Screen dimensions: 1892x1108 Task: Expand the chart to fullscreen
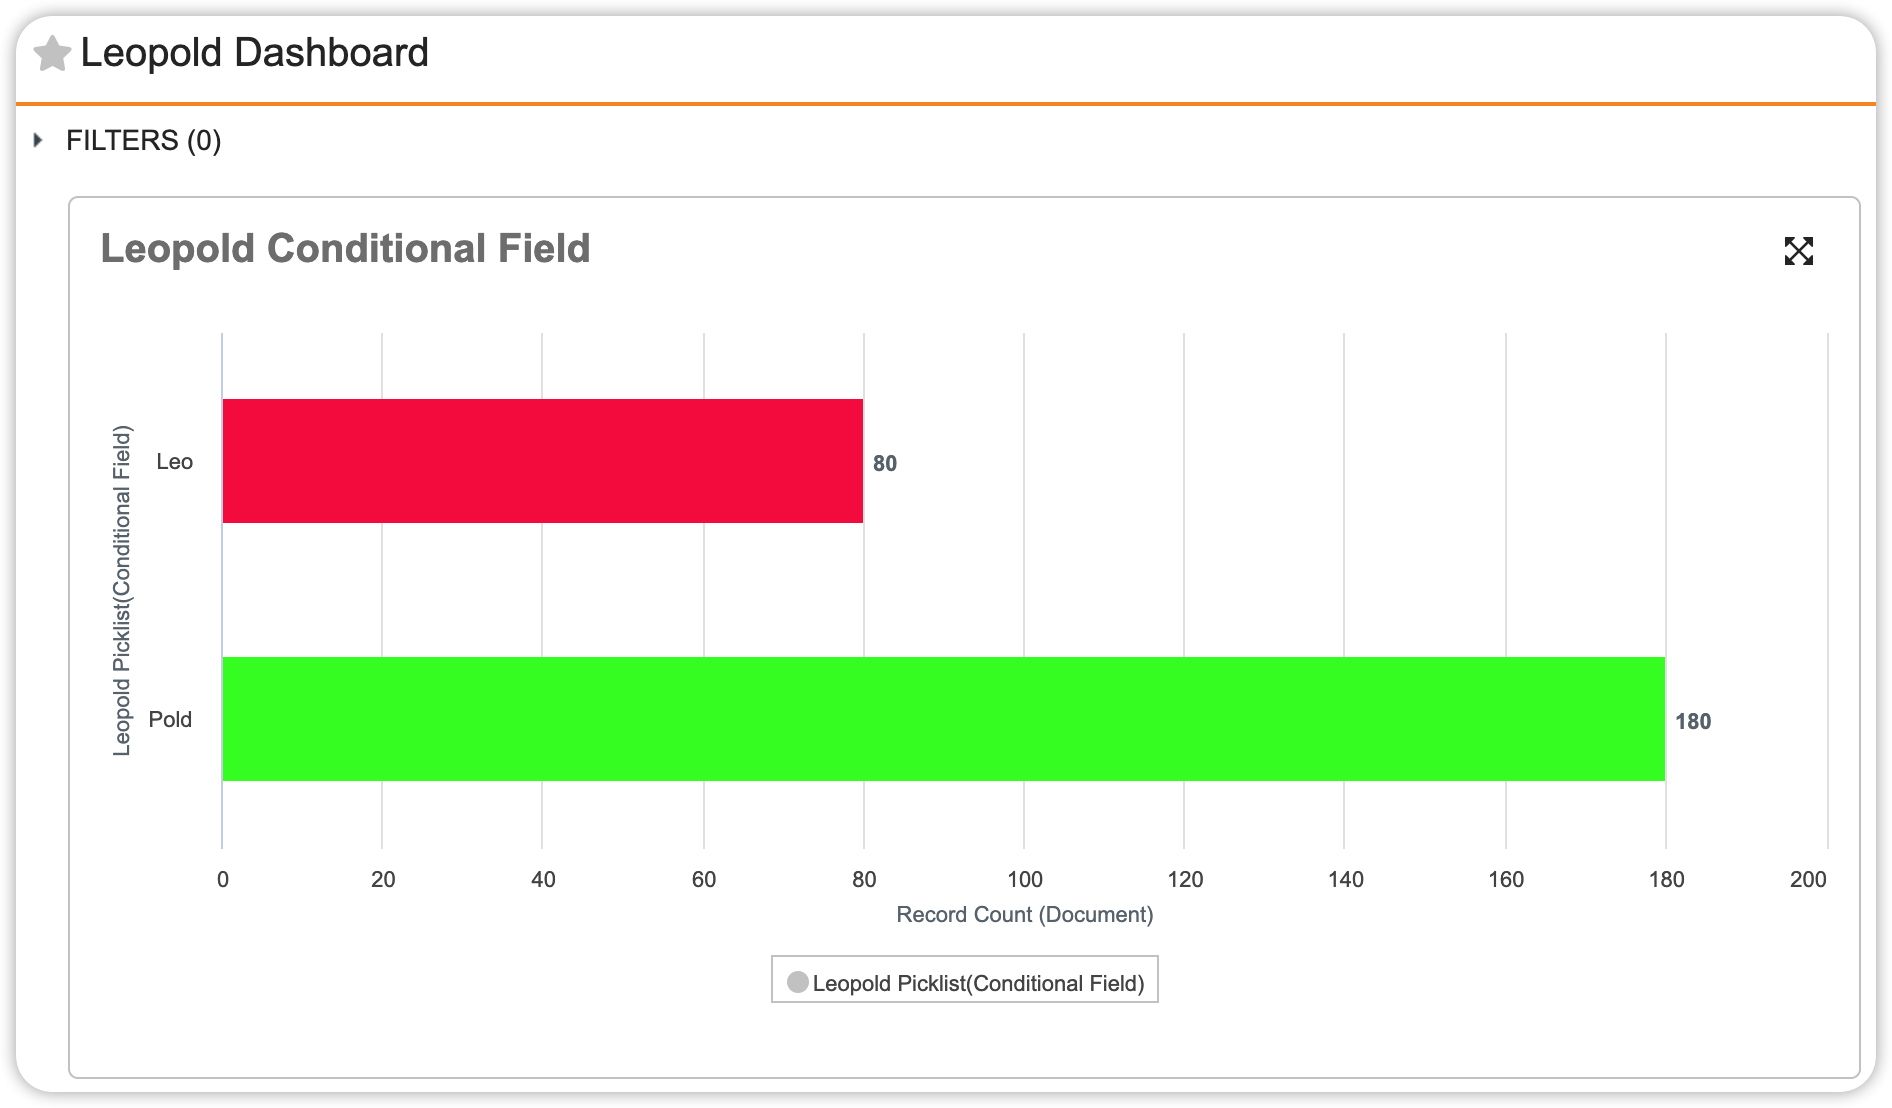tap(1798, 251)
